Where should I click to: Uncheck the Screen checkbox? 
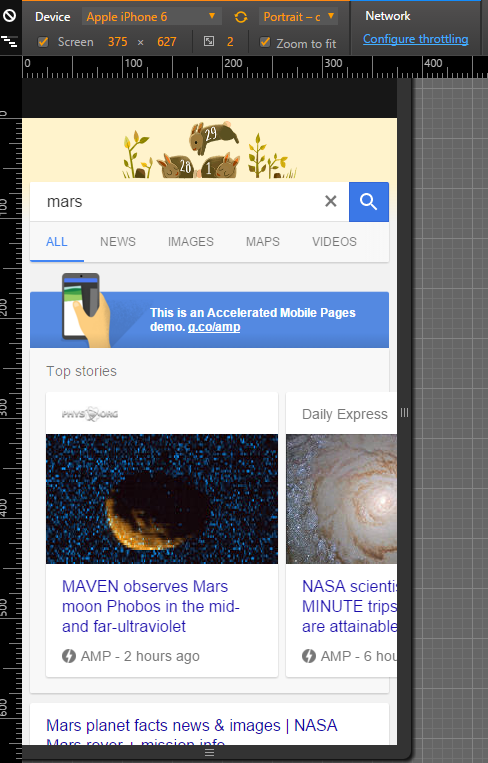43,42
